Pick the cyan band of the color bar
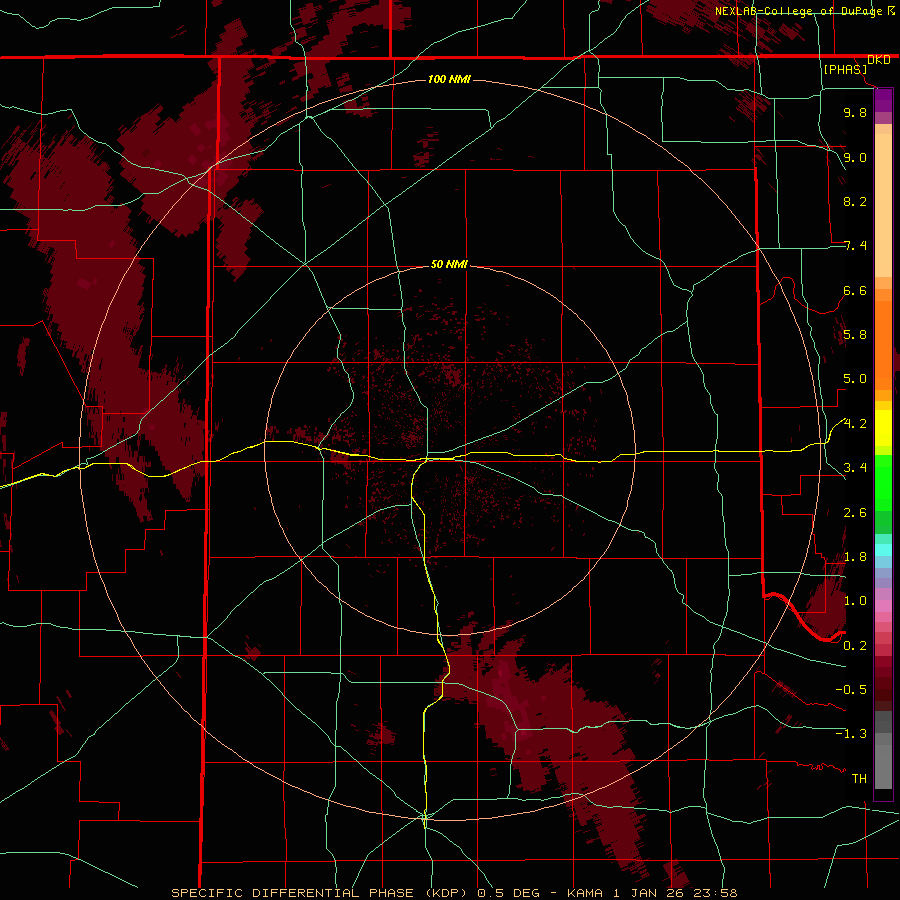Screen dimensions: 900x900 883,550
